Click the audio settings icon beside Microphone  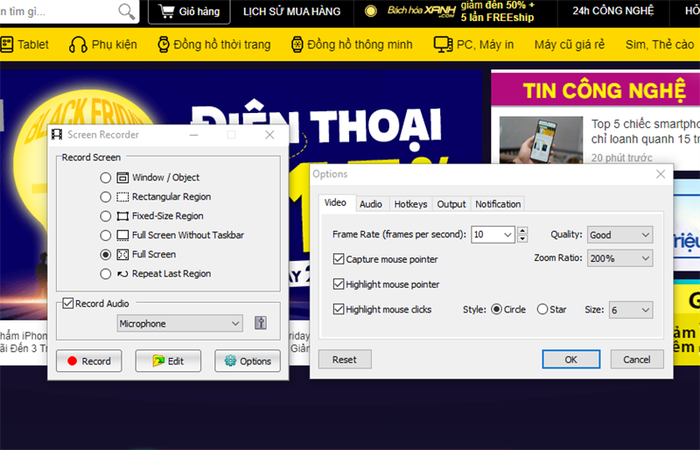[261, 323]
